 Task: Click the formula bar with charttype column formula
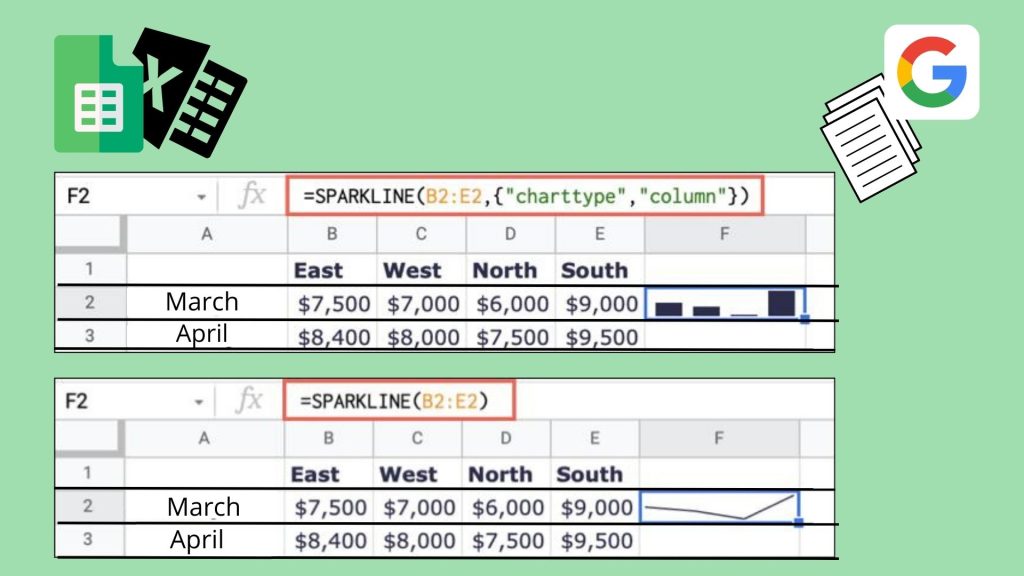pyautogui.click(x=524, y=196)
